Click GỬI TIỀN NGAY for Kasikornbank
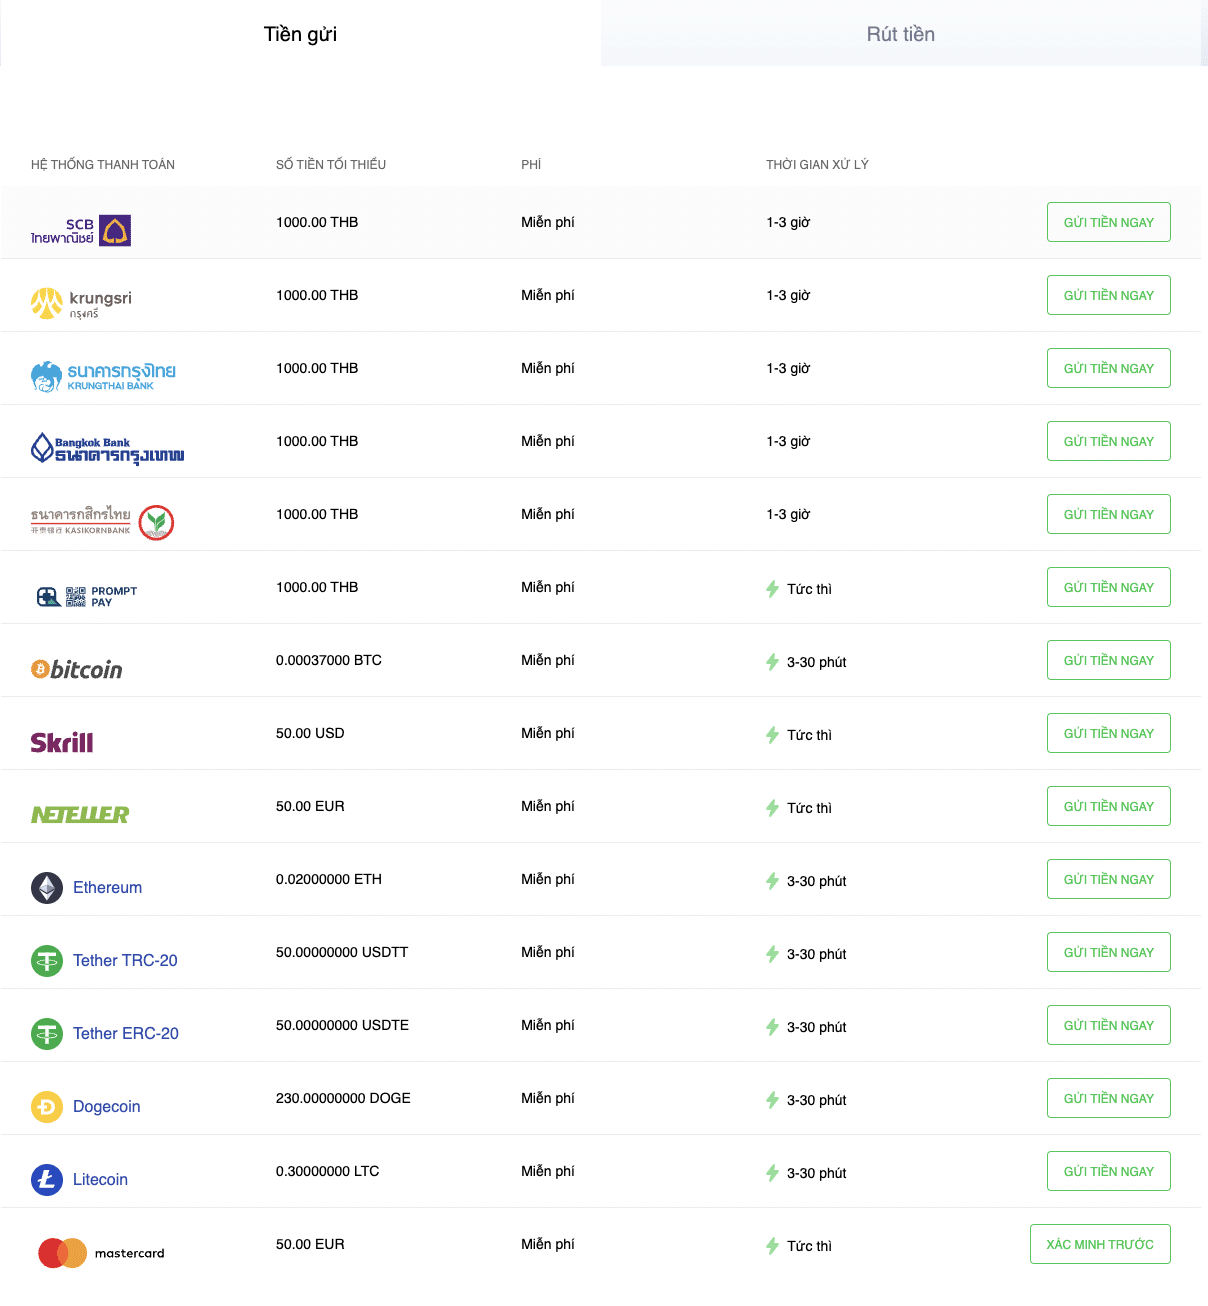The image size is (1208, 1306). click(1109, 514)
